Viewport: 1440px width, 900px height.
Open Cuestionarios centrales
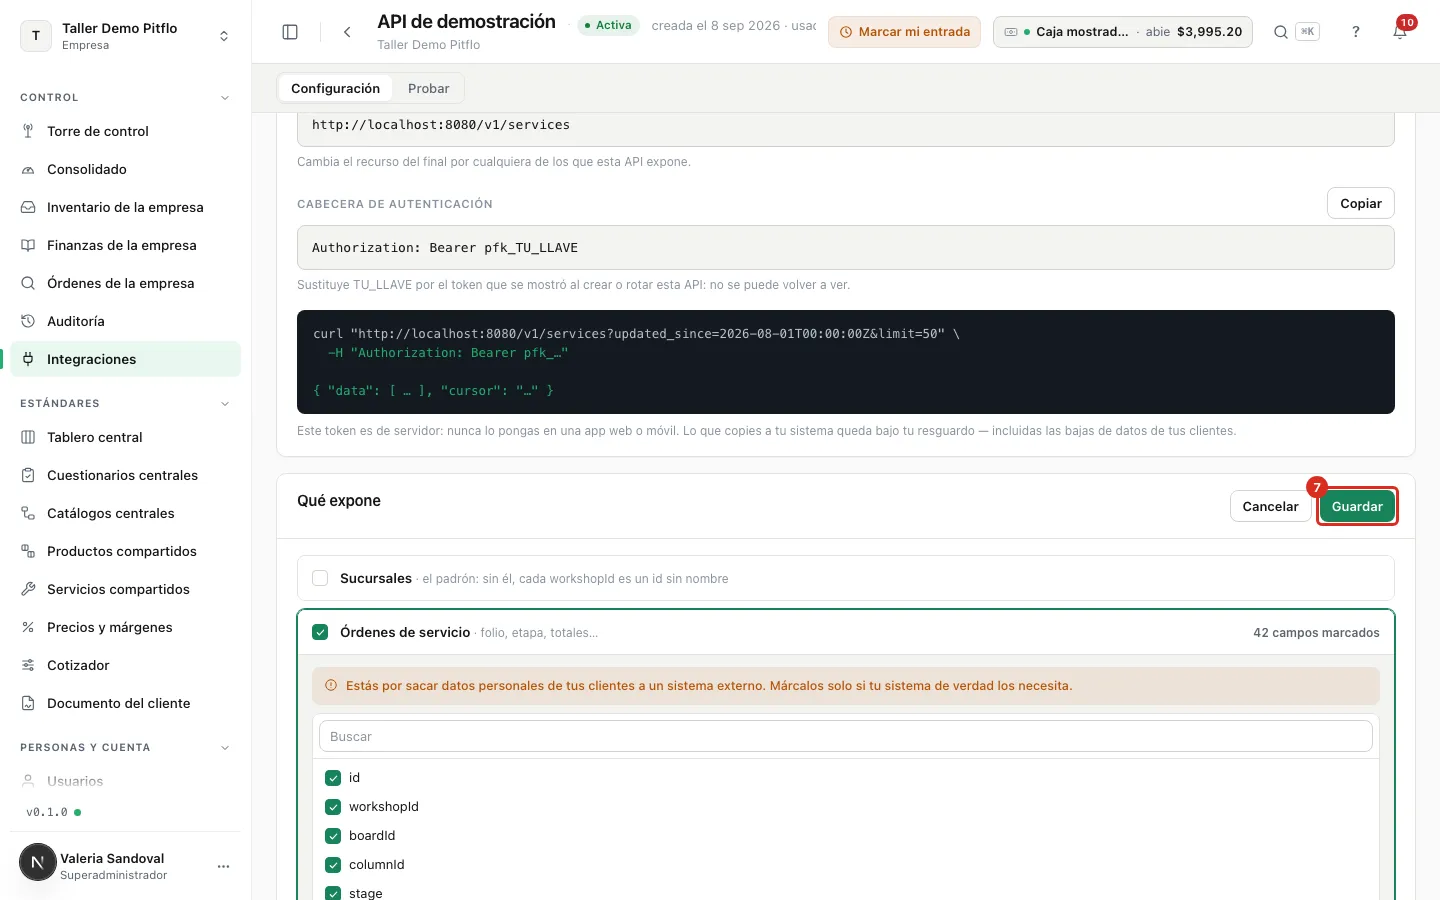[x=125, y=475]
